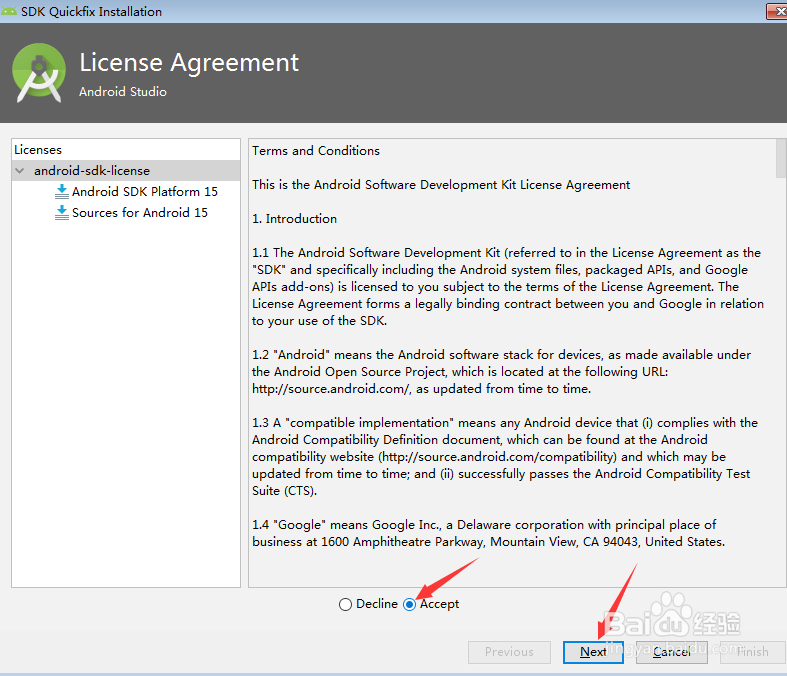Select the Decline radio button
Image resolution: width=787 pixels, height=676 pixels.
(x=345, y=604)
